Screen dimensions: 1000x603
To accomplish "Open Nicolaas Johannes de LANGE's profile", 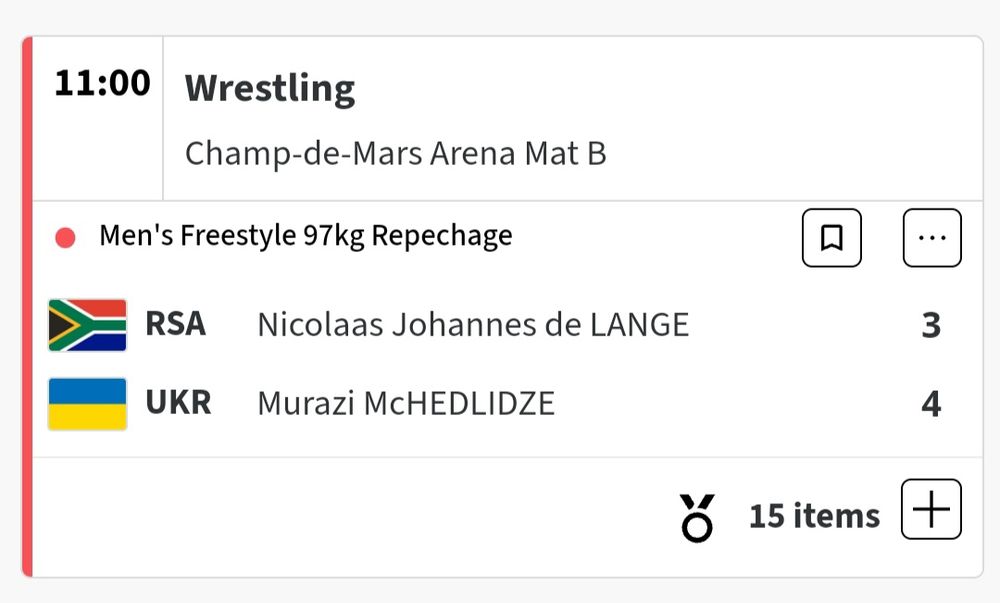I will tap(473, 324).
